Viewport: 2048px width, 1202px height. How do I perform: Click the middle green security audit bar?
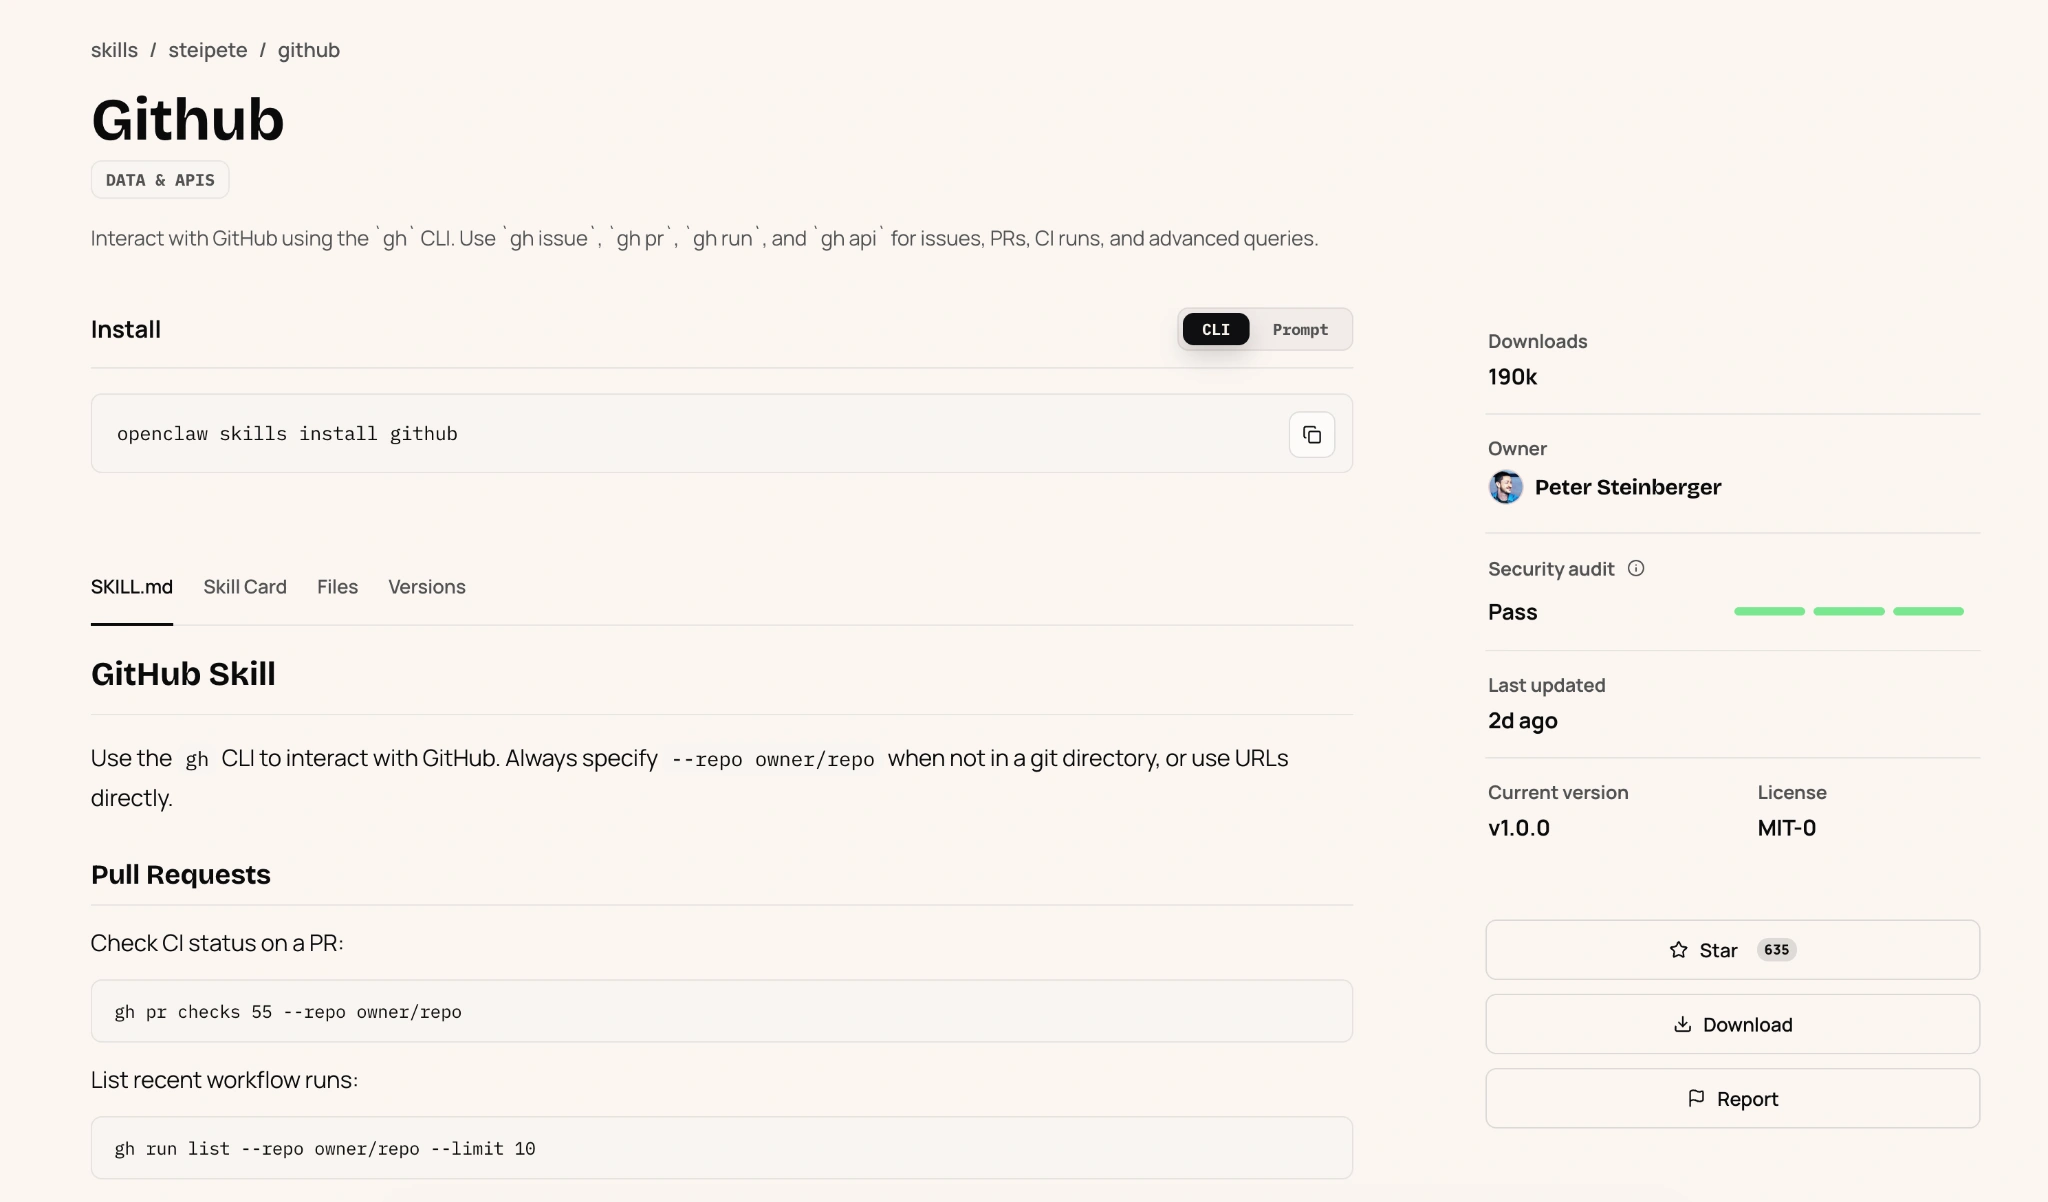(1848, 611)
